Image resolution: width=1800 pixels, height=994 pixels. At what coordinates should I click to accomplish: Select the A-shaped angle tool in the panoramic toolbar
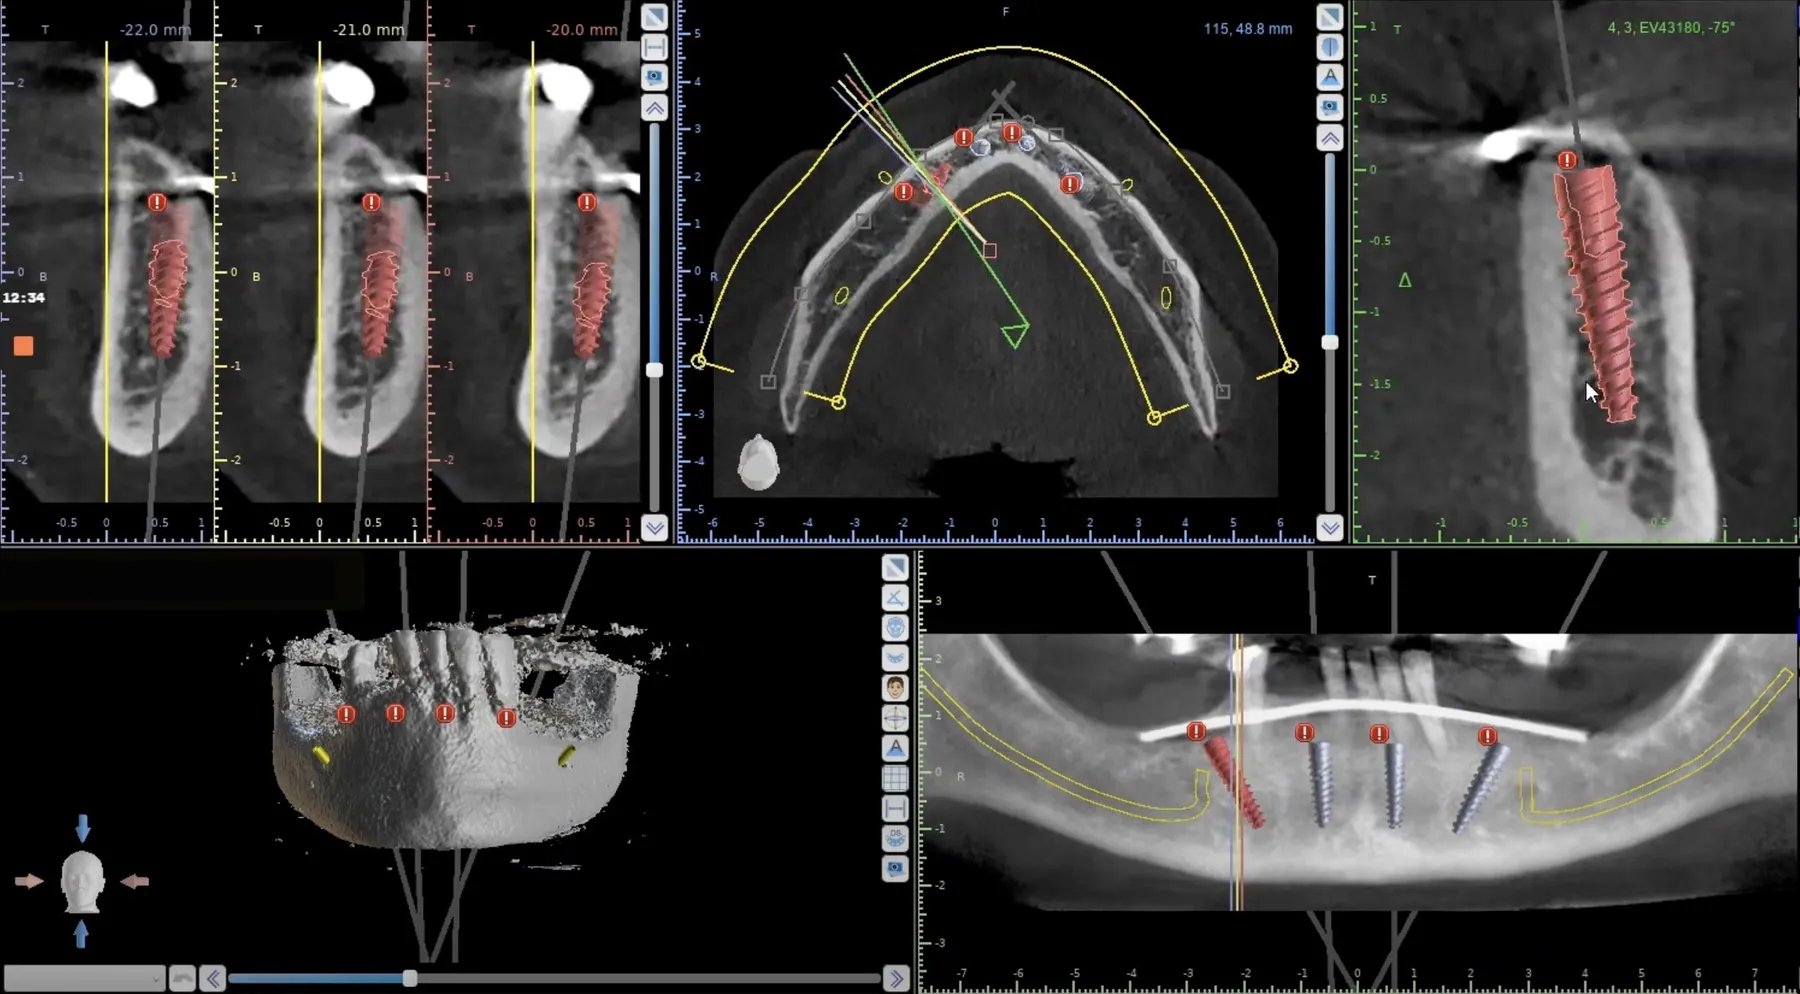895,748
